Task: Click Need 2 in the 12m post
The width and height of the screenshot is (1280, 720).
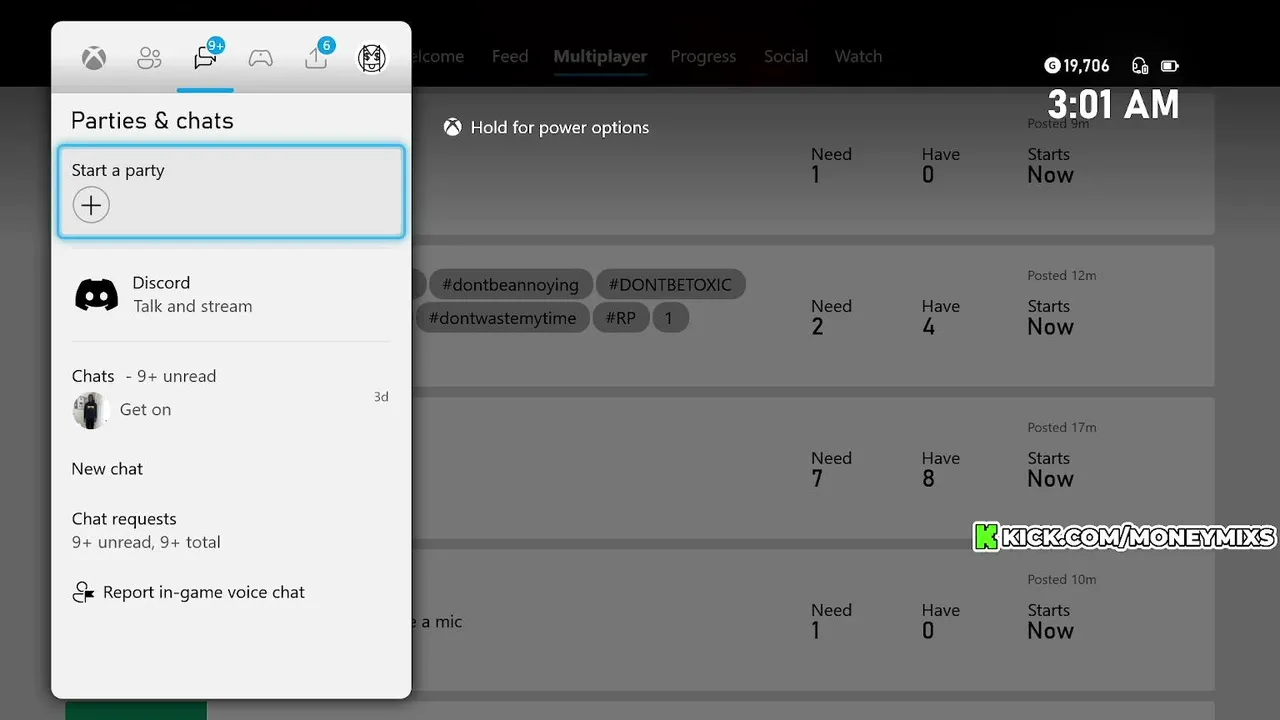Action: pos(831,317)
